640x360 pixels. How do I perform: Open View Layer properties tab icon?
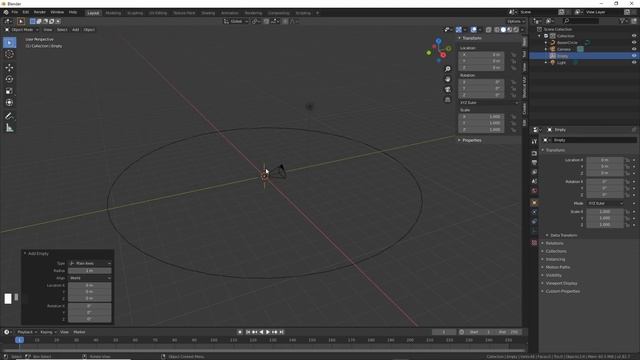534,172
